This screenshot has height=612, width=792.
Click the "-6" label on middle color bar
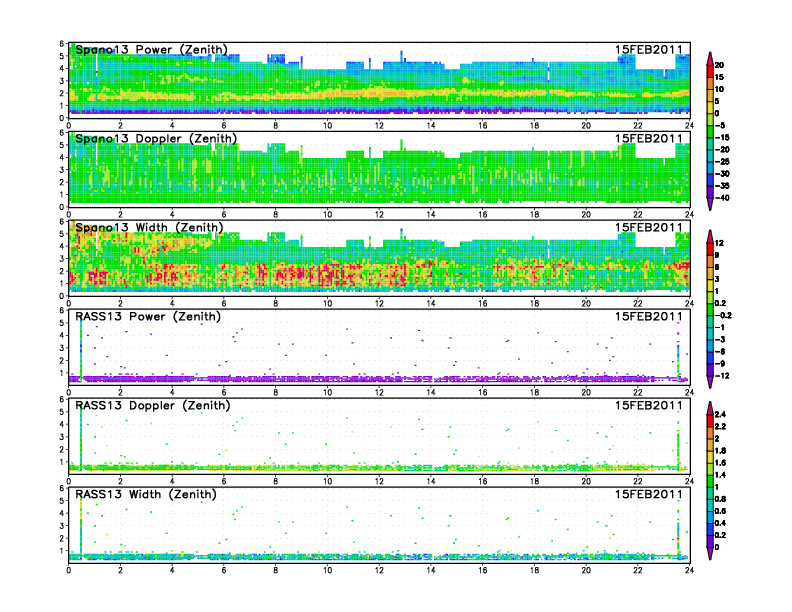coord(720,351)
